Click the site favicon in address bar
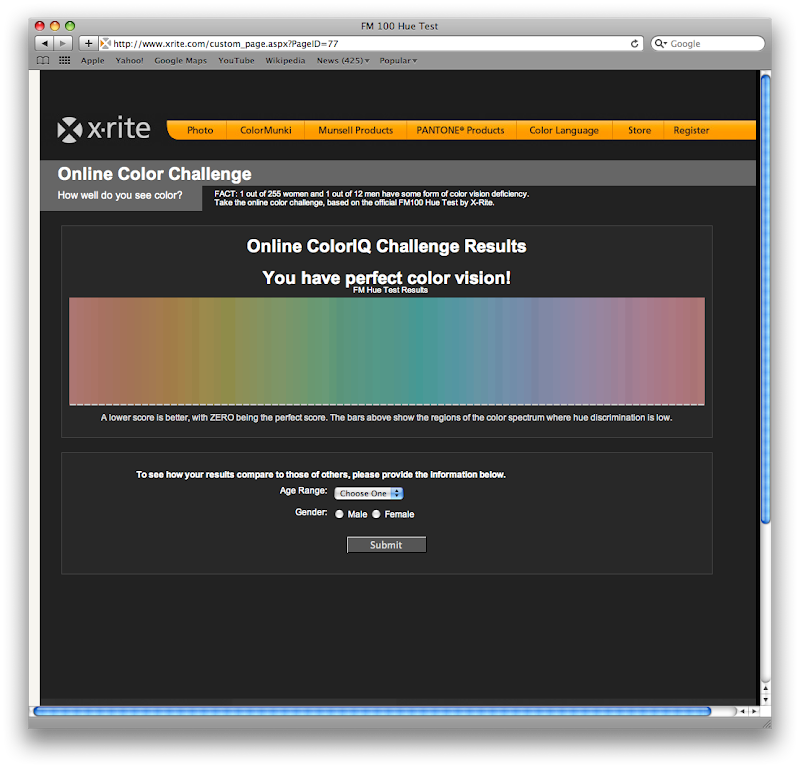 pos(106,43)
